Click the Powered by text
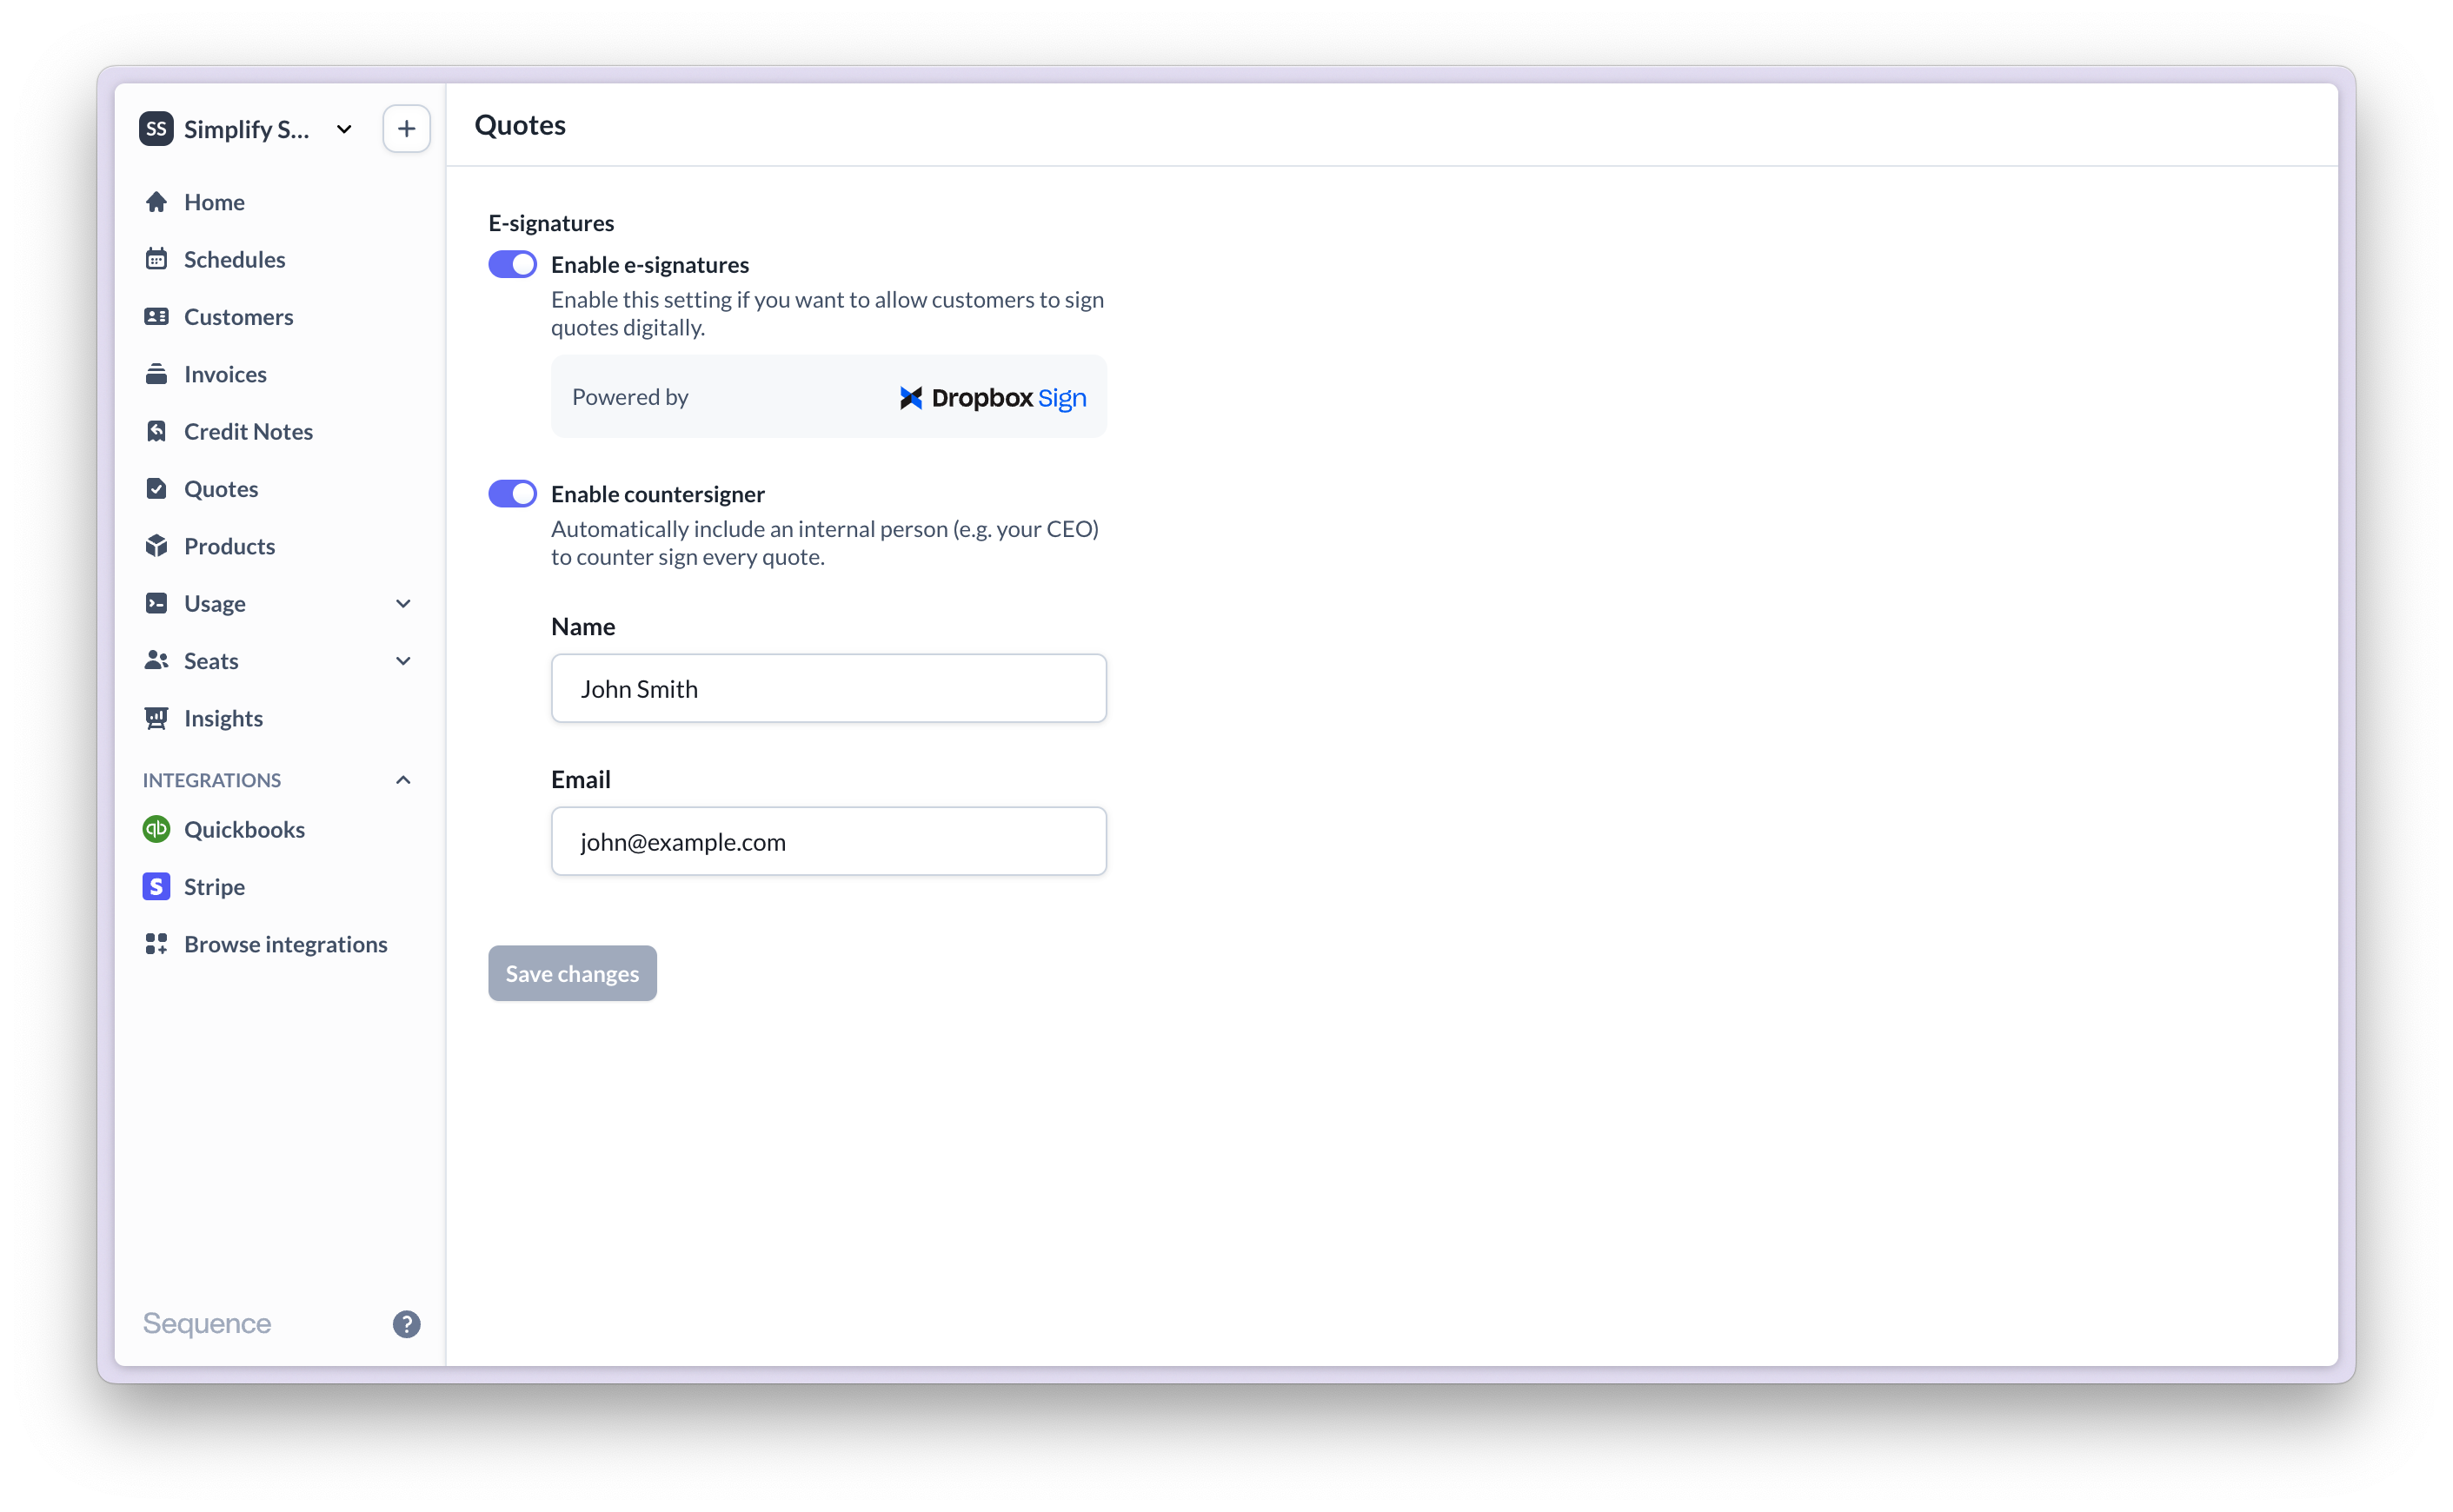This screenshot has height=1512, width=2453. (x=630, y=397)
